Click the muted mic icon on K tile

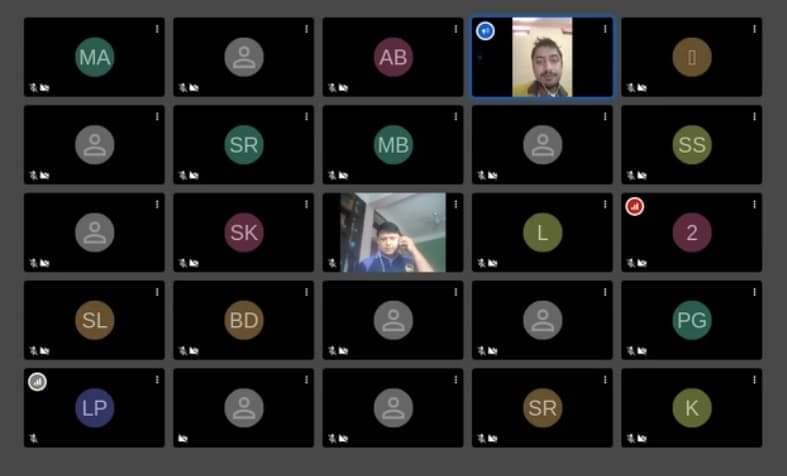(631, 438)
